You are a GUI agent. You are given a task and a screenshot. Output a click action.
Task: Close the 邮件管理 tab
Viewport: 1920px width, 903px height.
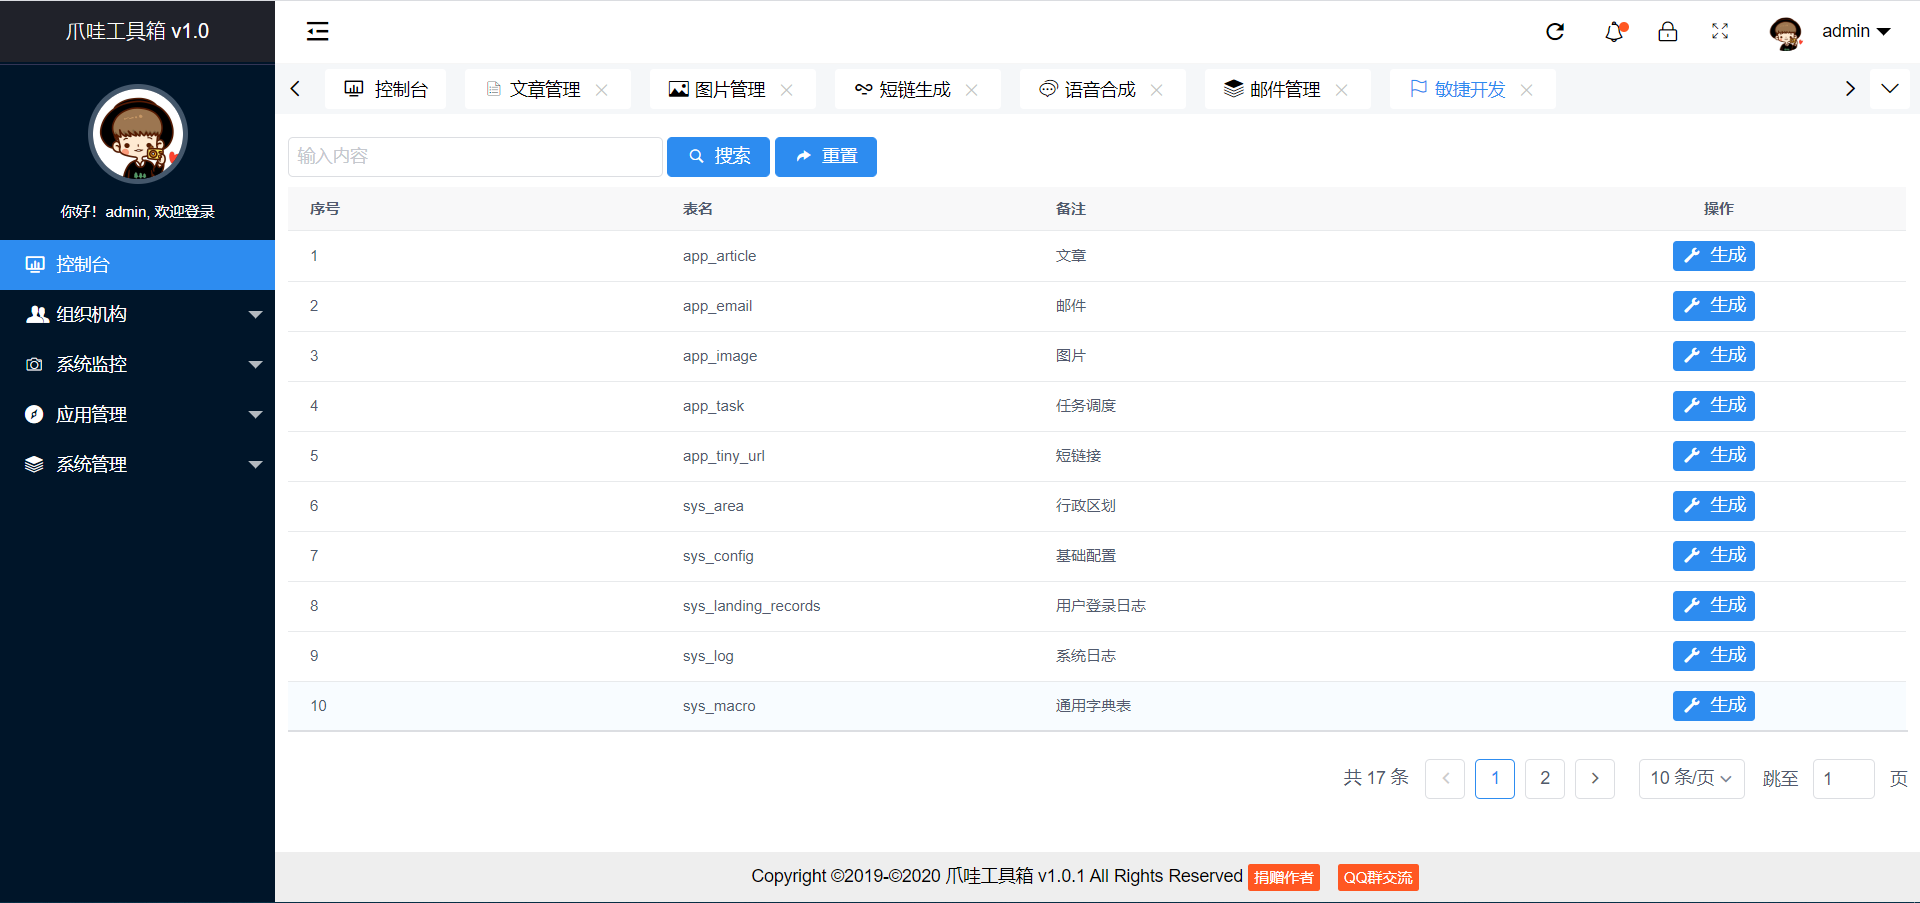click(x=1342, y=90)
